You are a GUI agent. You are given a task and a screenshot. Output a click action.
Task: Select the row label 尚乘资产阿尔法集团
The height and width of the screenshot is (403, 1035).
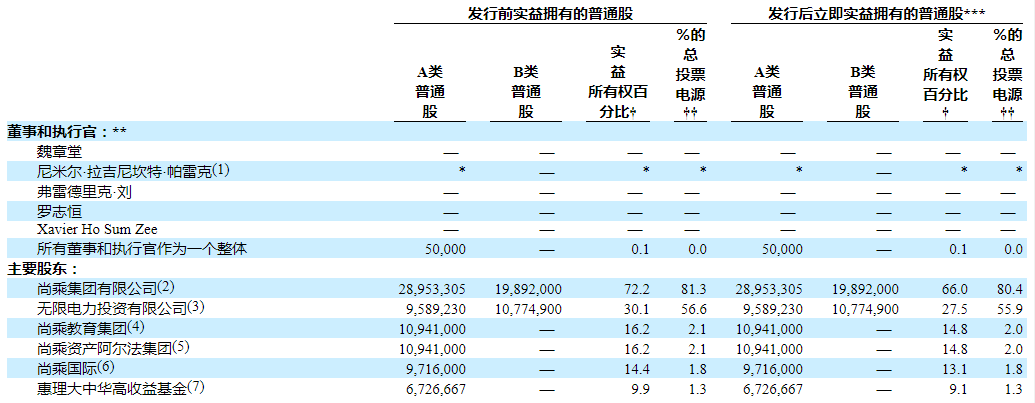105,346
